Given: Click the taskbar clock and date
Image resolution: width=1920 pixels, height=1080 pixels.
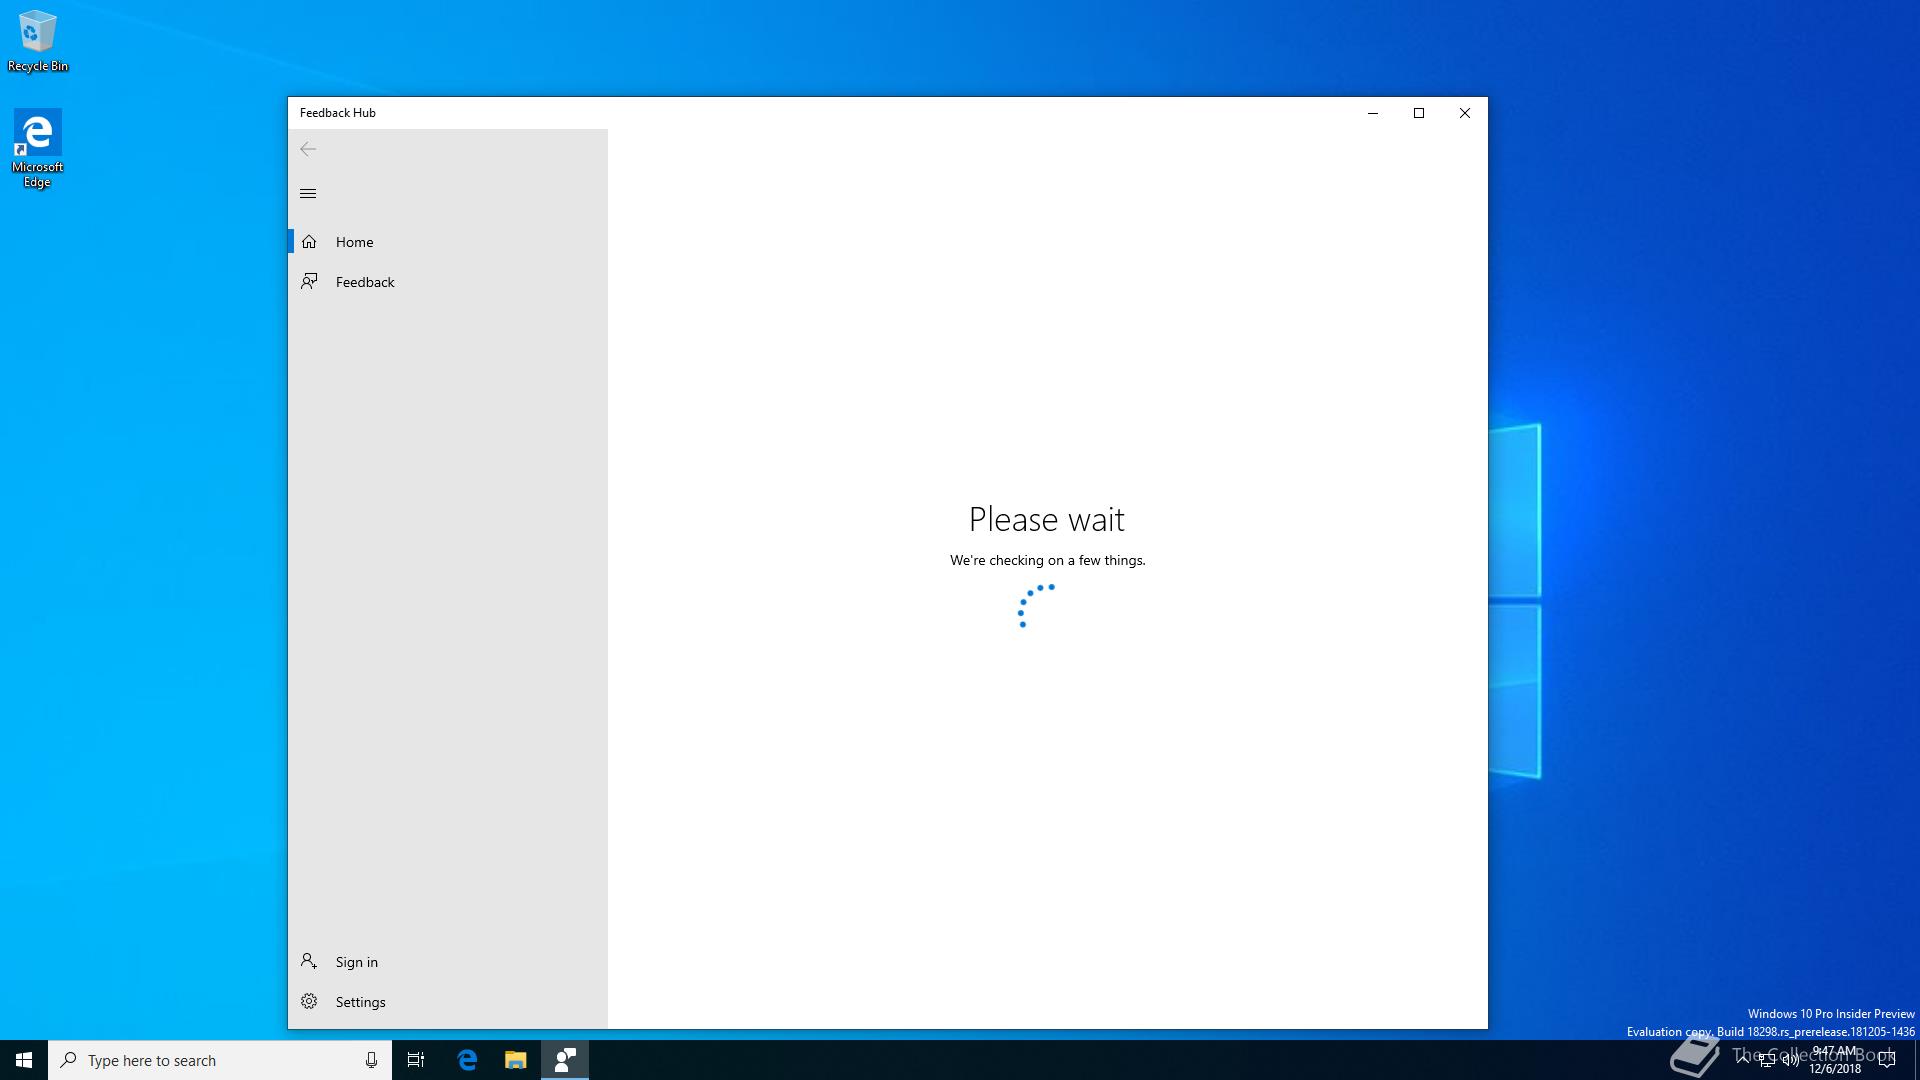Looking at the screenshot, I should [x=1835, y=1060].
